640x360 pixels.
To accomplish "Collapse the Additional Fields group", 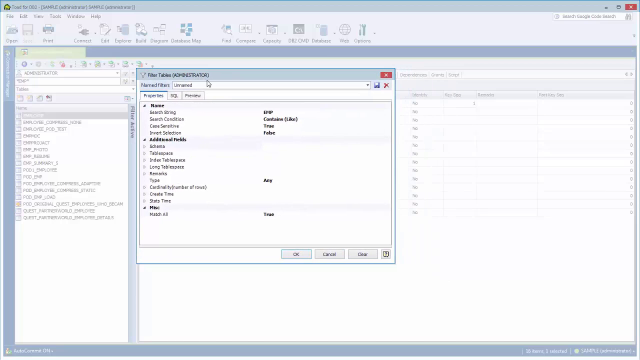I will click(x=144, y=140).
